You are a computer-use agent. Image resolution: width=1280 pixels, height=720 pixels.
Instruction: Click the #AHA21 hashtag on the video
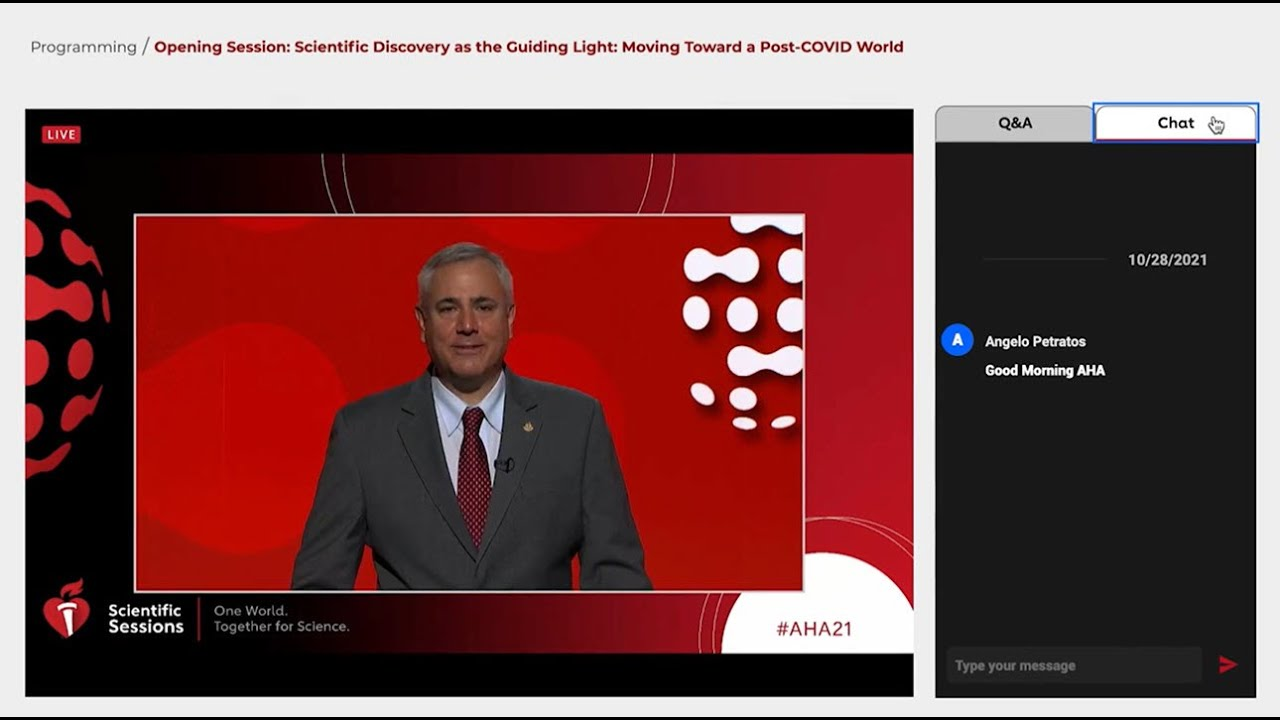click(x=814, y=629)
